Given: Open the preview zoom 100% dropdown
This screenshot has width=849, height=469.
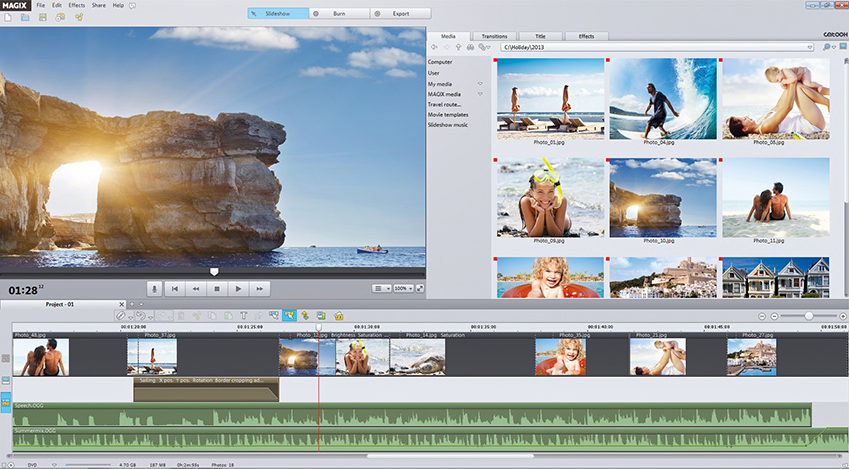Looking at the screenshot, I should coord(403,289).
